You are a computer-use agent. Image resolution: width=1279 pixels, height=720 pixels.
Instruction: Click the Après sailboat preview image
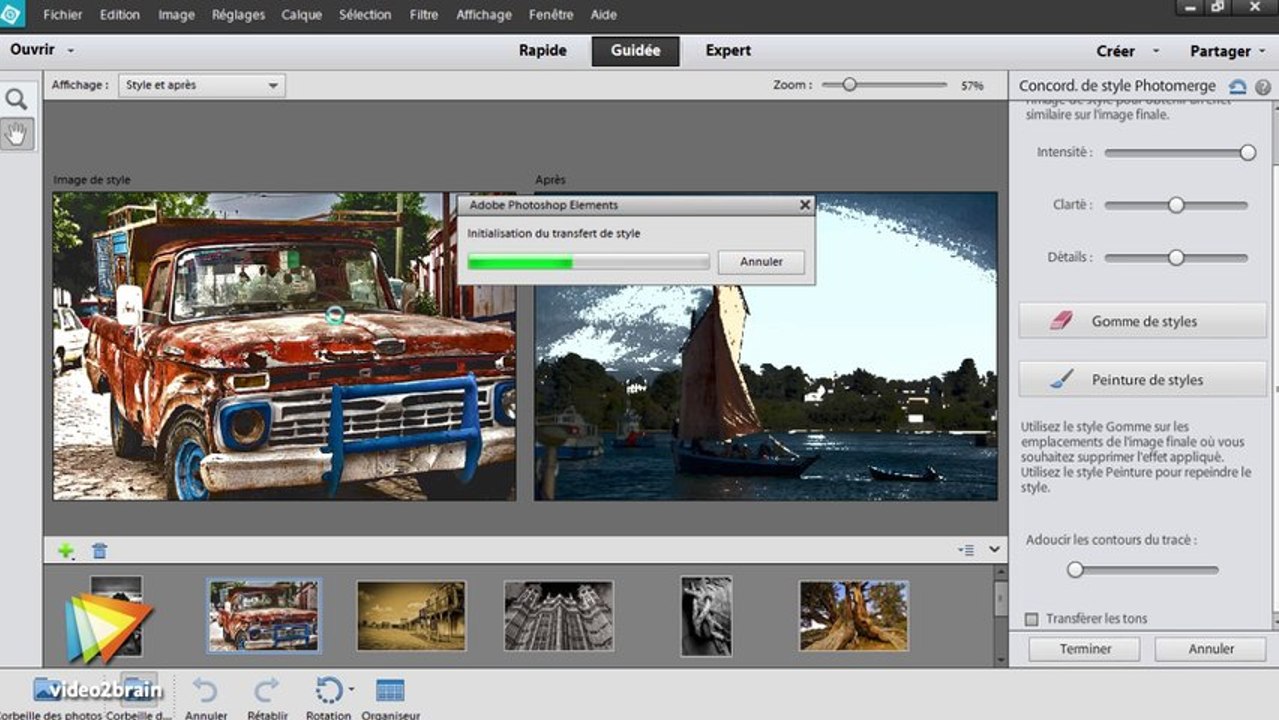pyautogui.click(x=766, y=346)
